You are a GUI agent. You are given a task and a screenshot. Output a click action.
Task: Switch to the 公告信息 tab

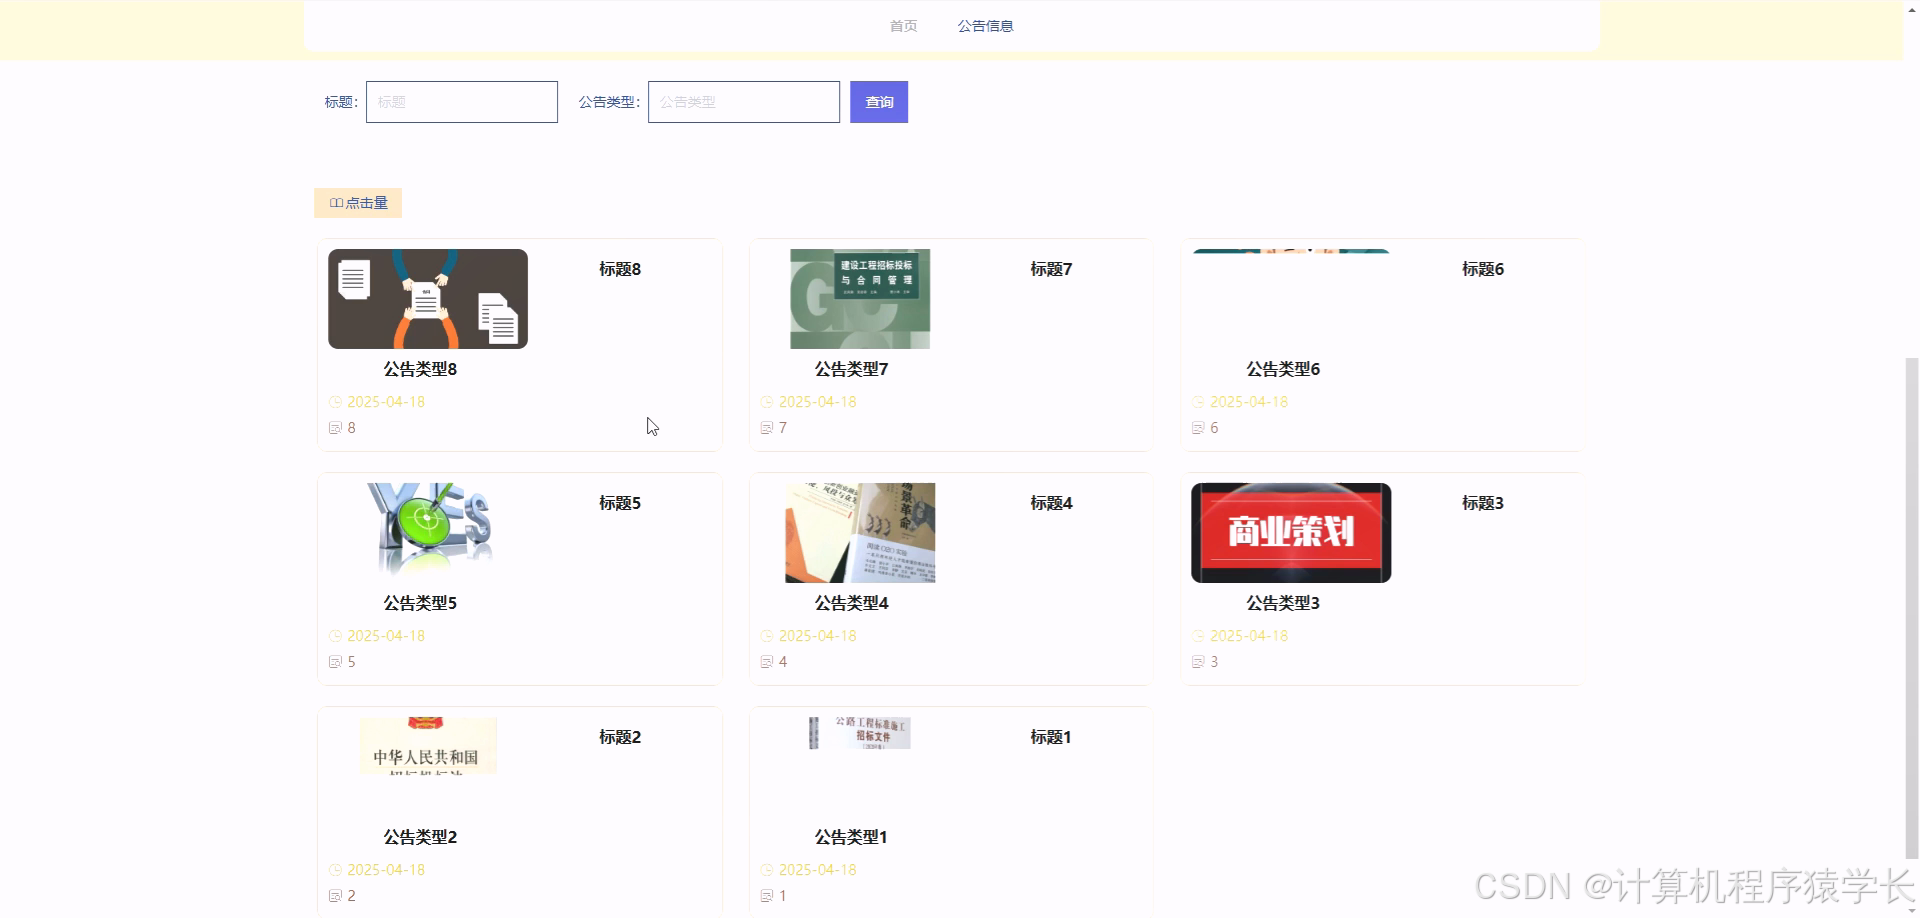point(985,25)
